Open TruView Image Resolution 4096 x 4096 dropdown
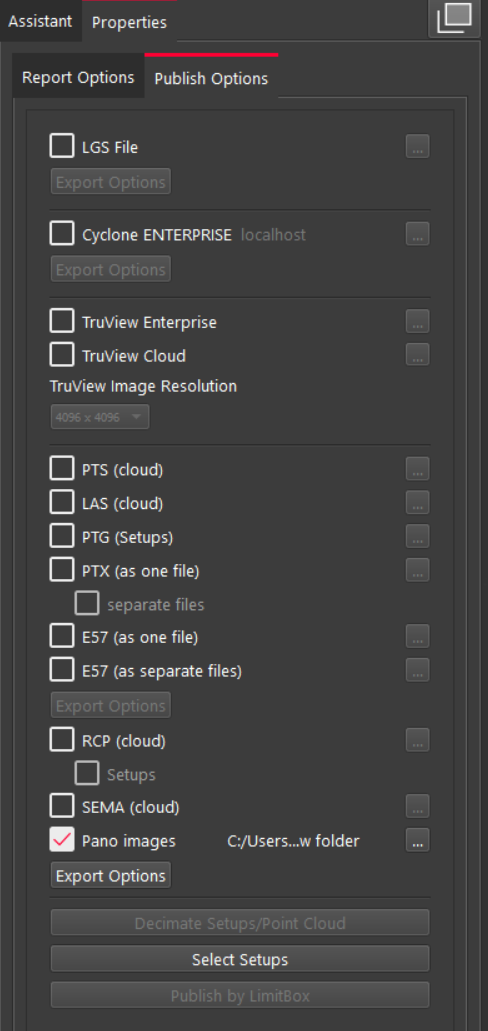Image resolution: width=488 pixels, height=1031 pixels. pyautogui.click(x=100, y=417)
